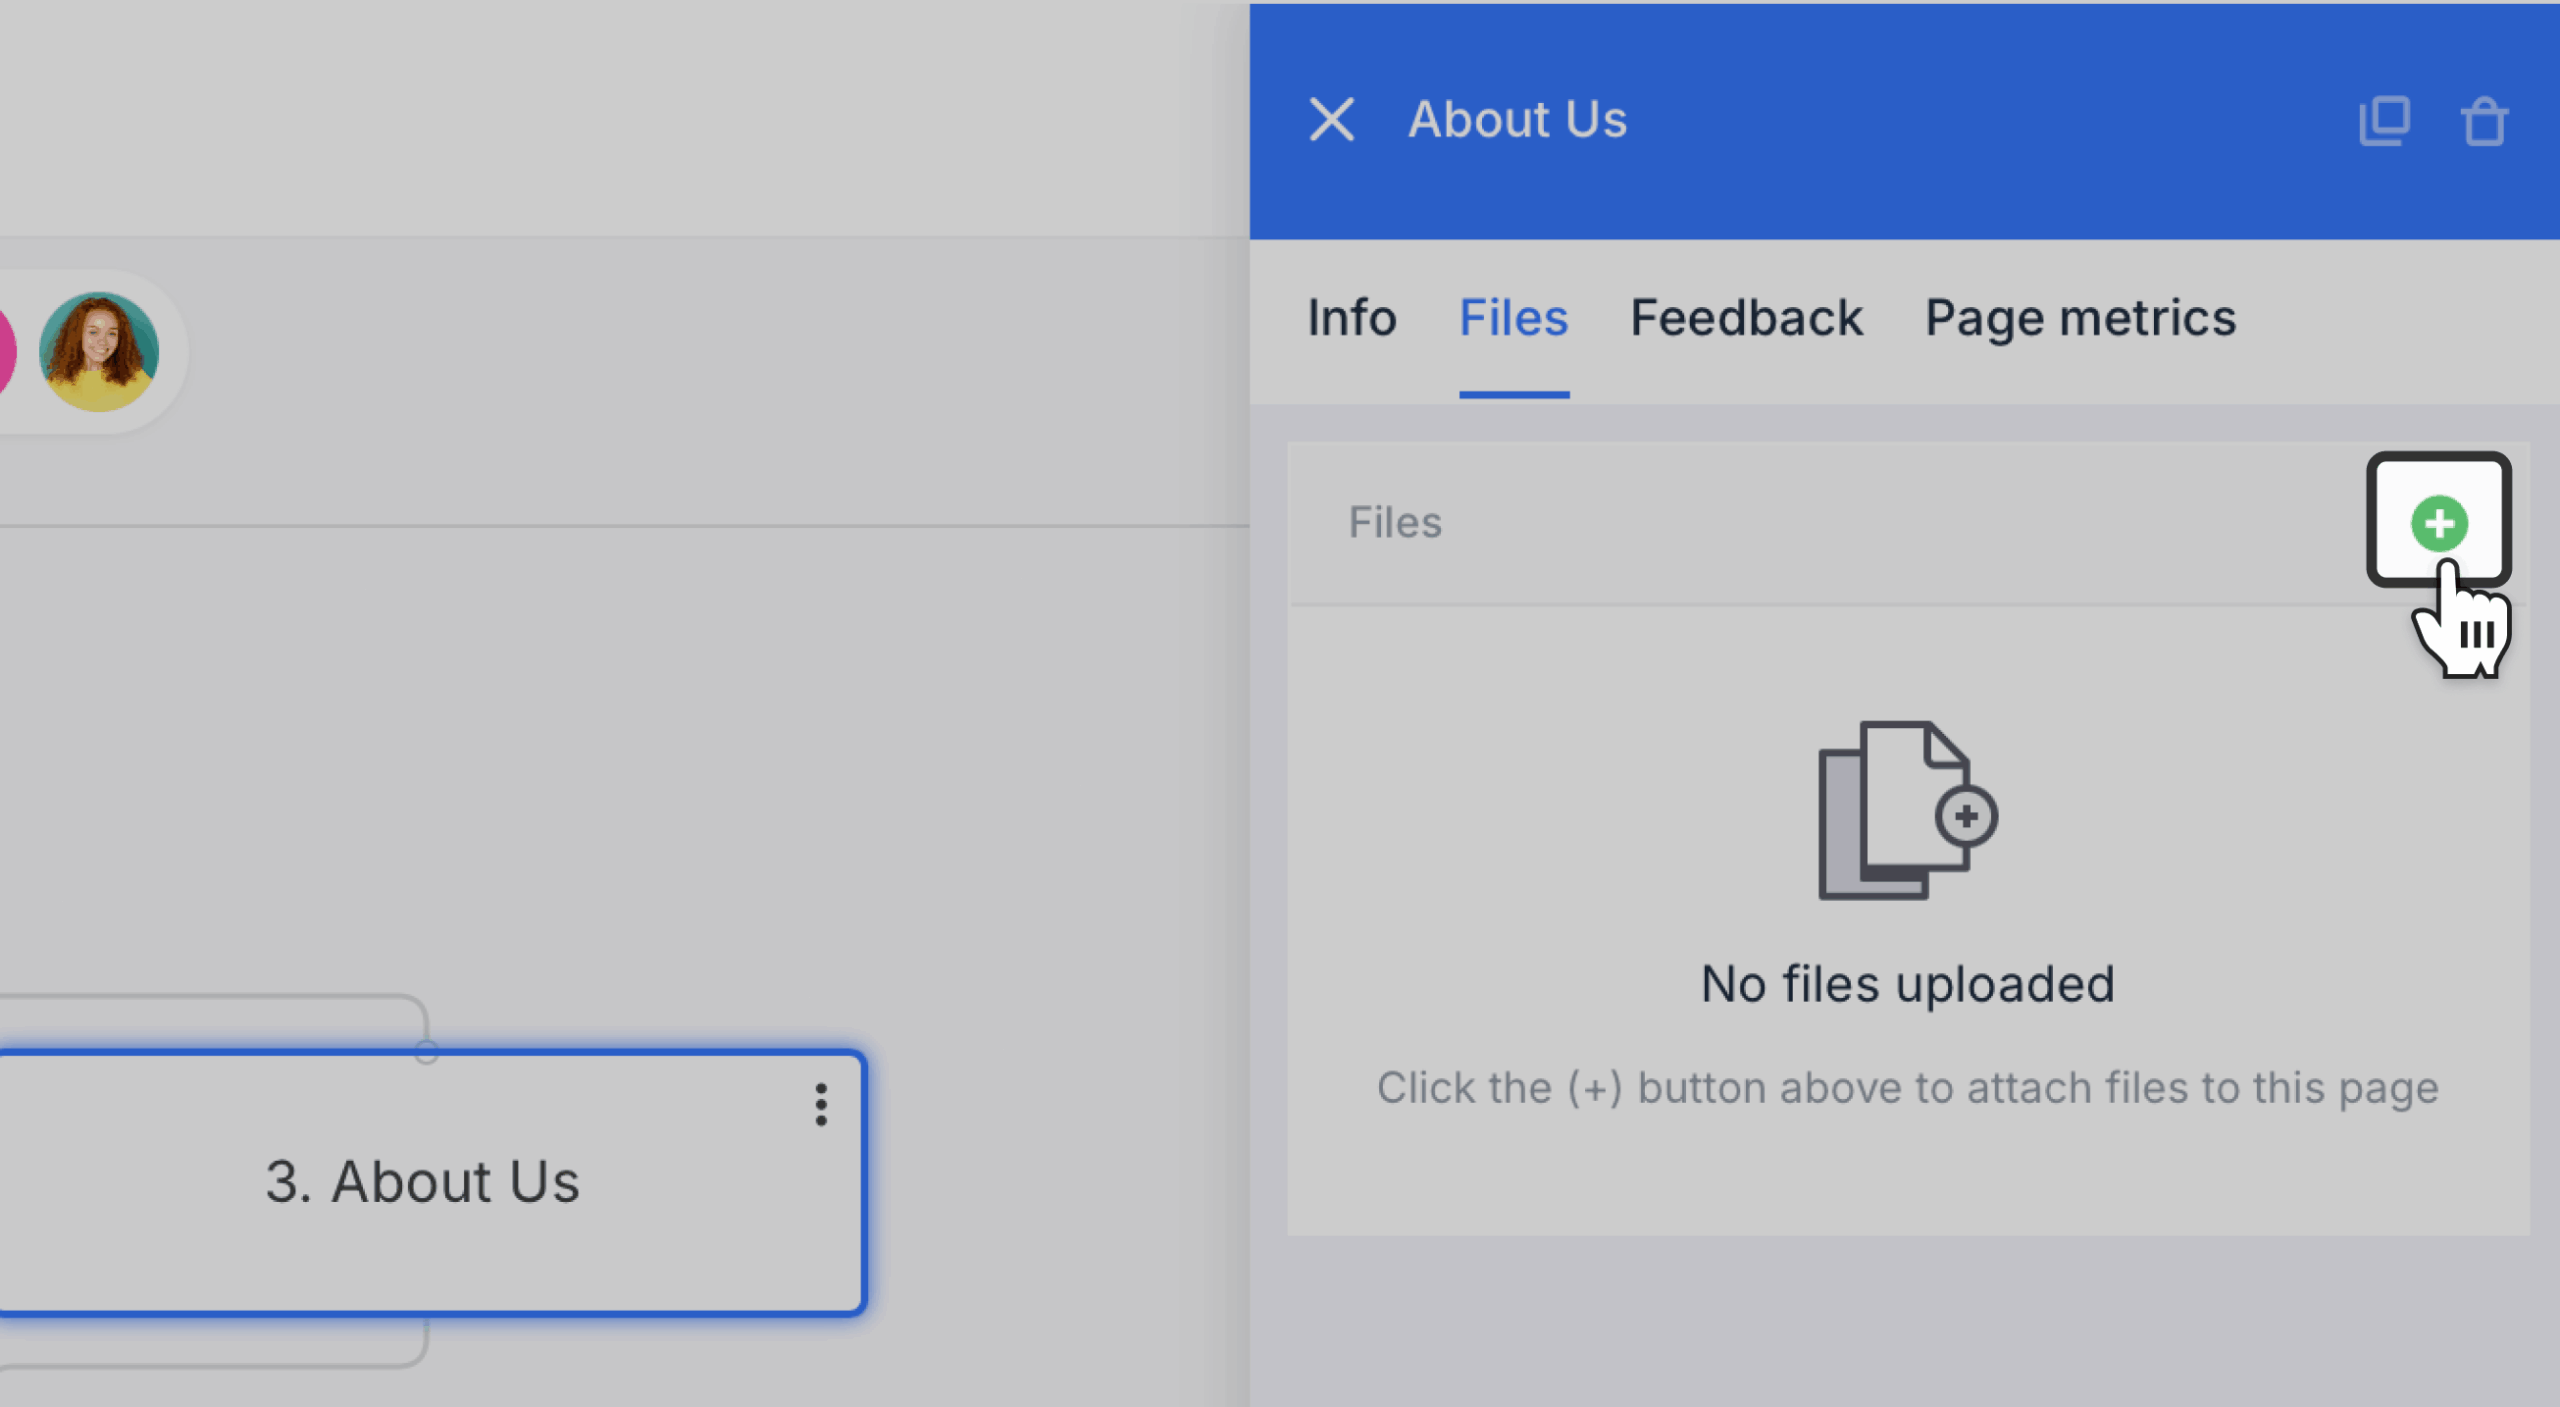
Task: Click the empty files document illustration
Action: point(1907,810)
